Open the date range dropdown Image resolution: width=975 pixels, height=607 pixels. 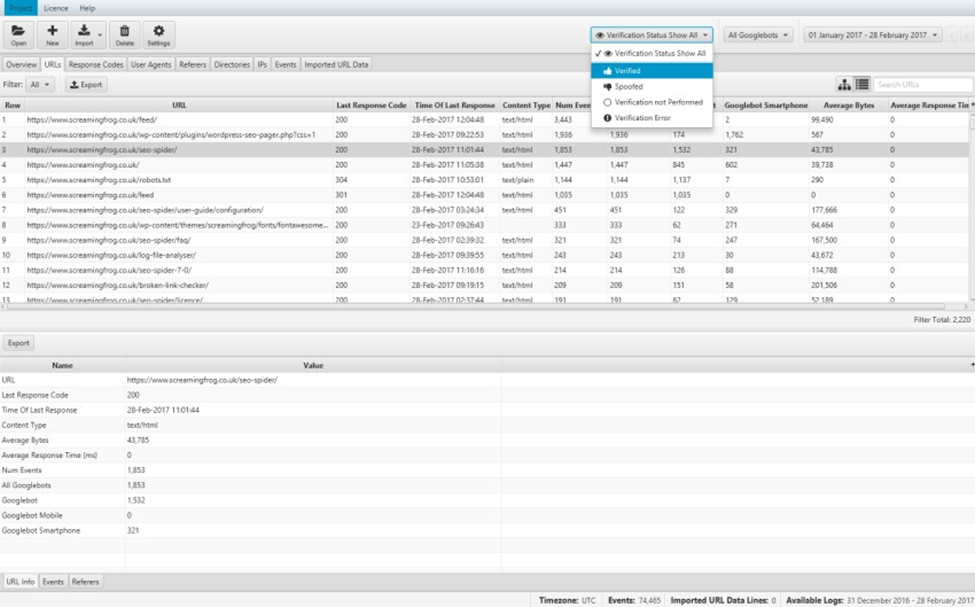[x=873, y=35]
